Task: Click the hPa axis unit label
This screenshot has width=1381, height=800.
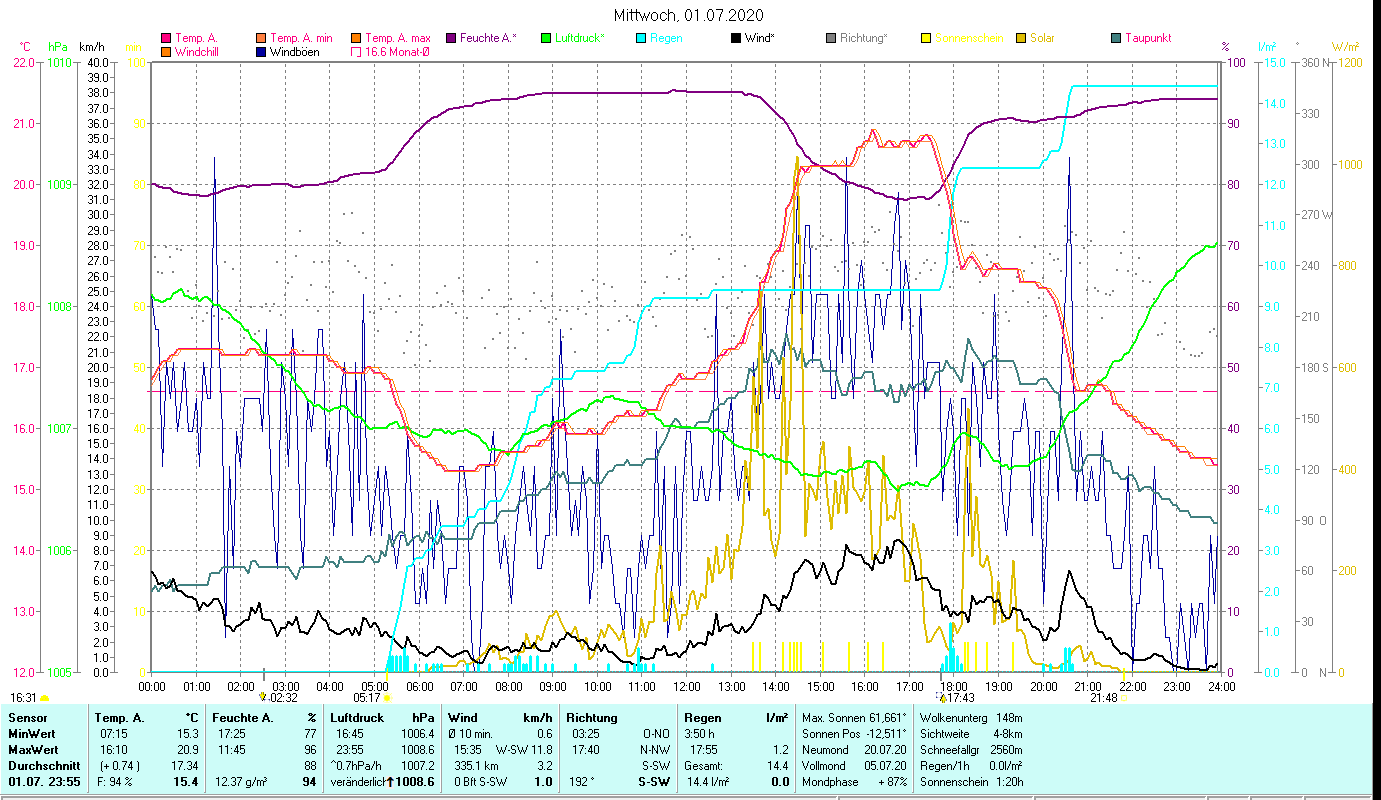Action: tap(57, 47)
